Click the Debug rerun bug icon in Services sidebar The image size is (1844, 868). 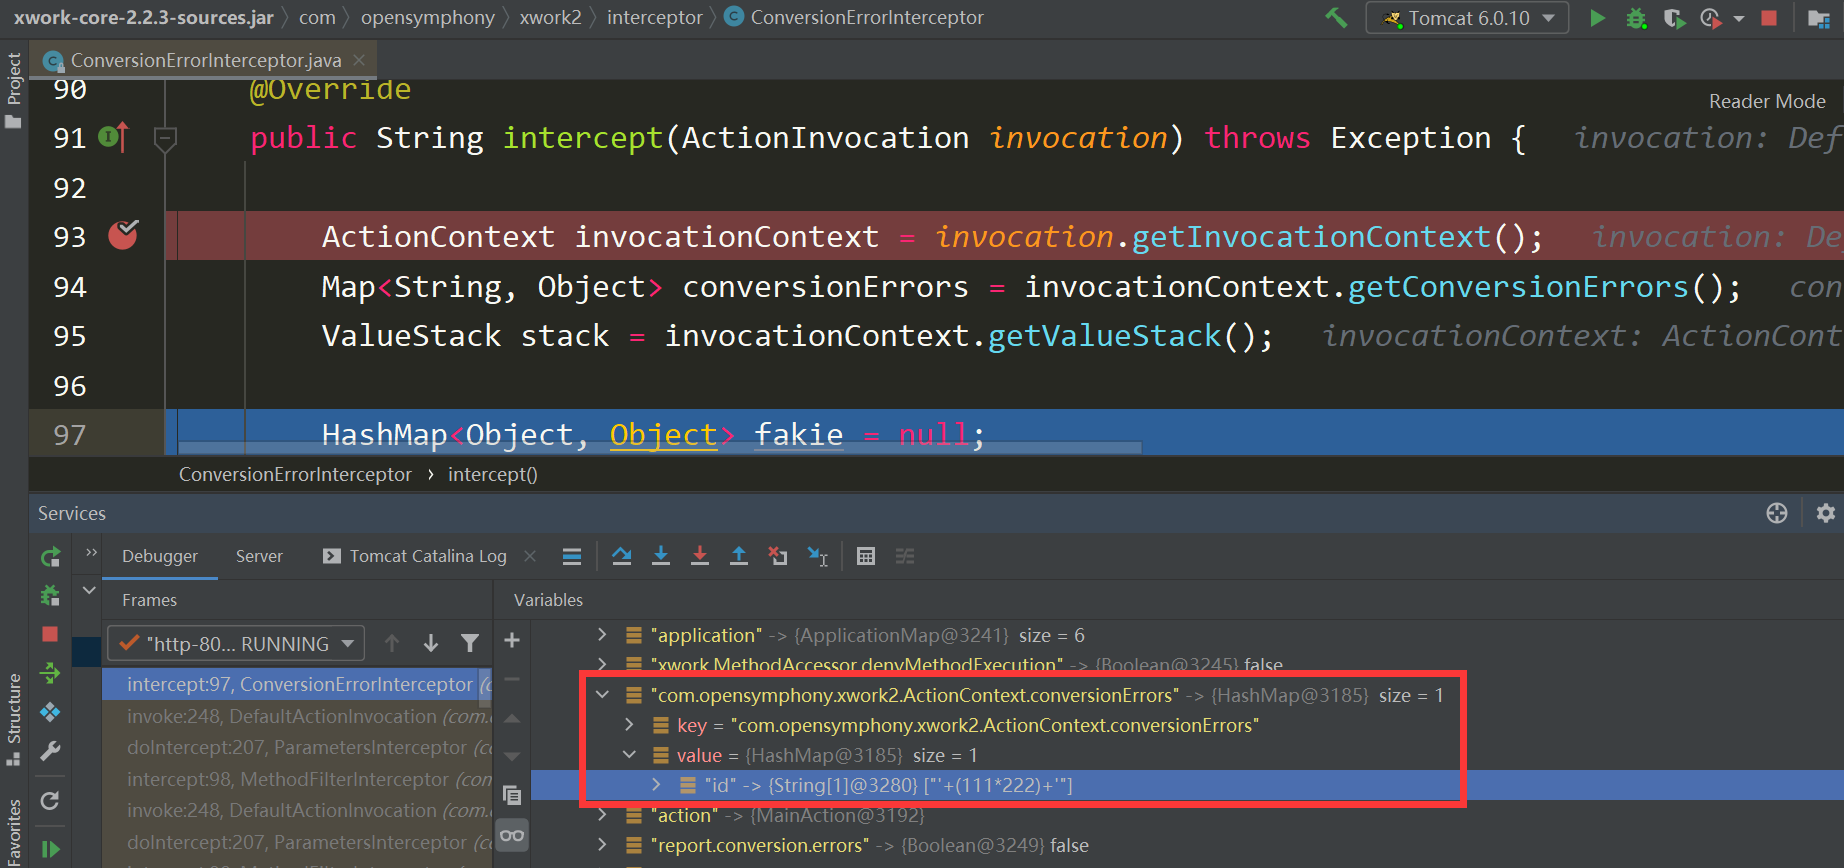point(50,596)
